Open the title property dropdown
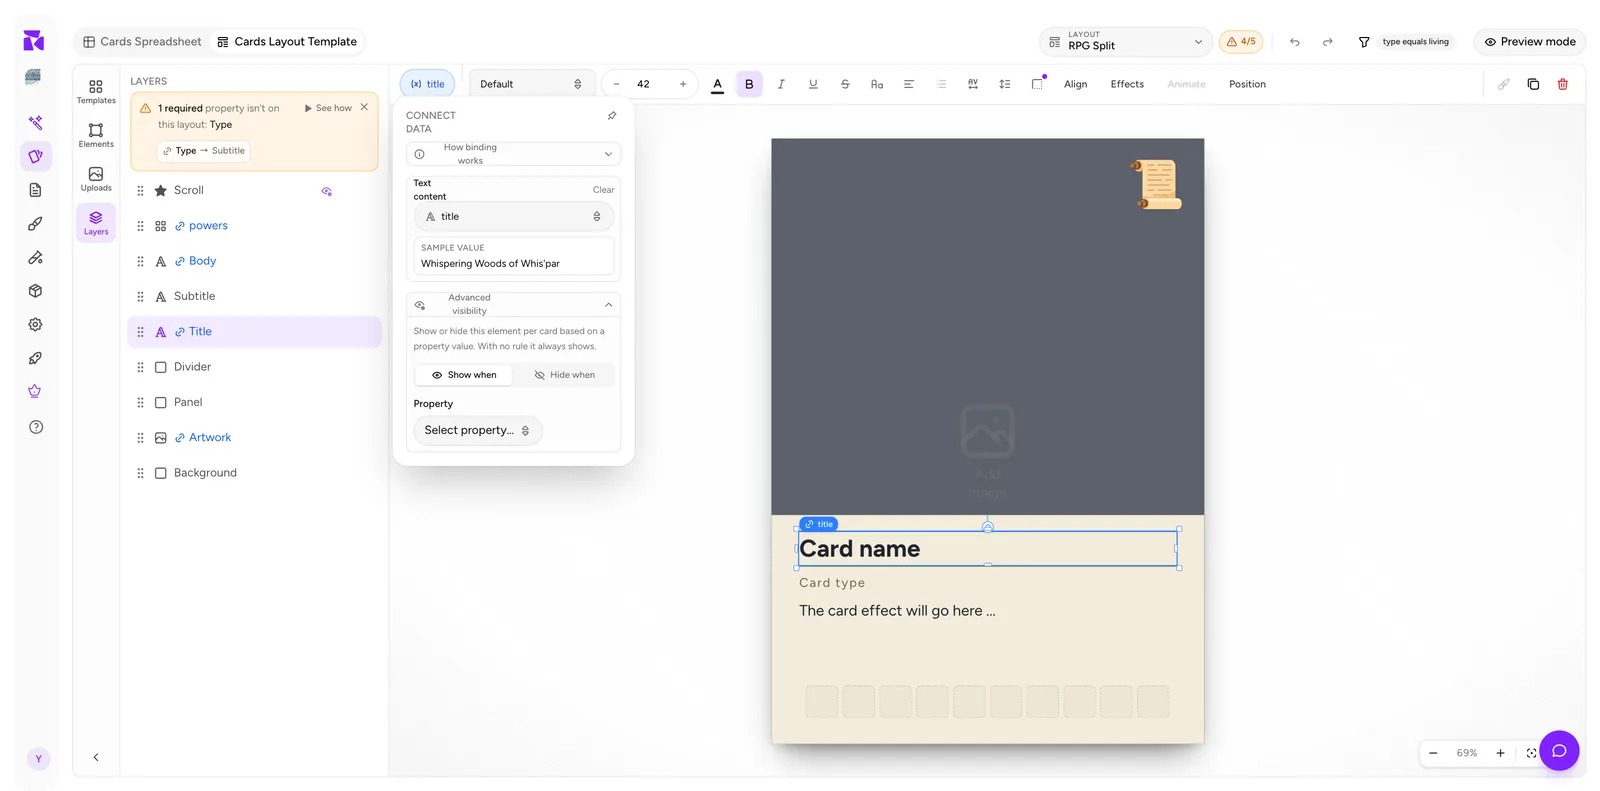Viewport: 1600px width, 791px height. click(x=514, y=217)
